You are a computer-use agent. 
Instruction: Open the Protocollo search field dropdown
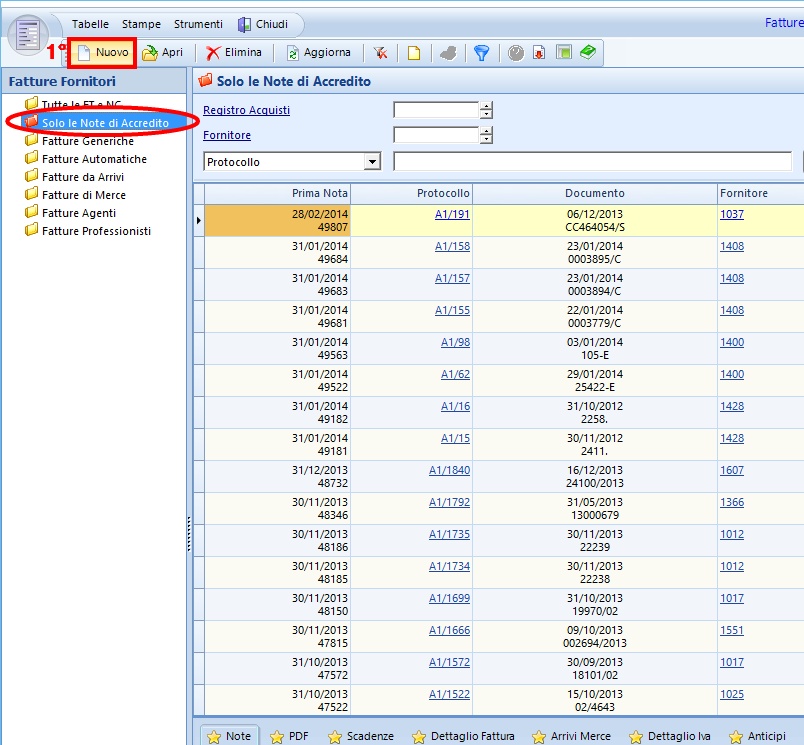(372, 161)
